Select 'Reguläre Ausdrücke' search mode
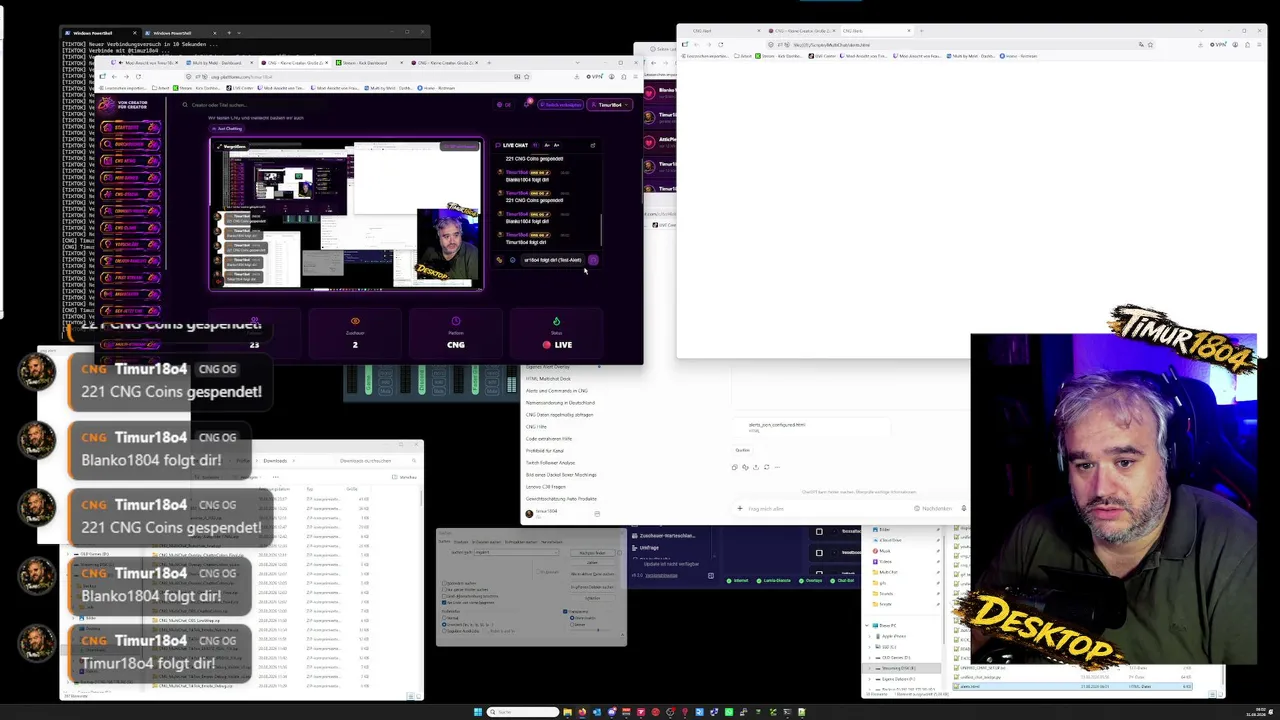Image resolution: width=1280 pixels, height=720 pixels. 461,630
